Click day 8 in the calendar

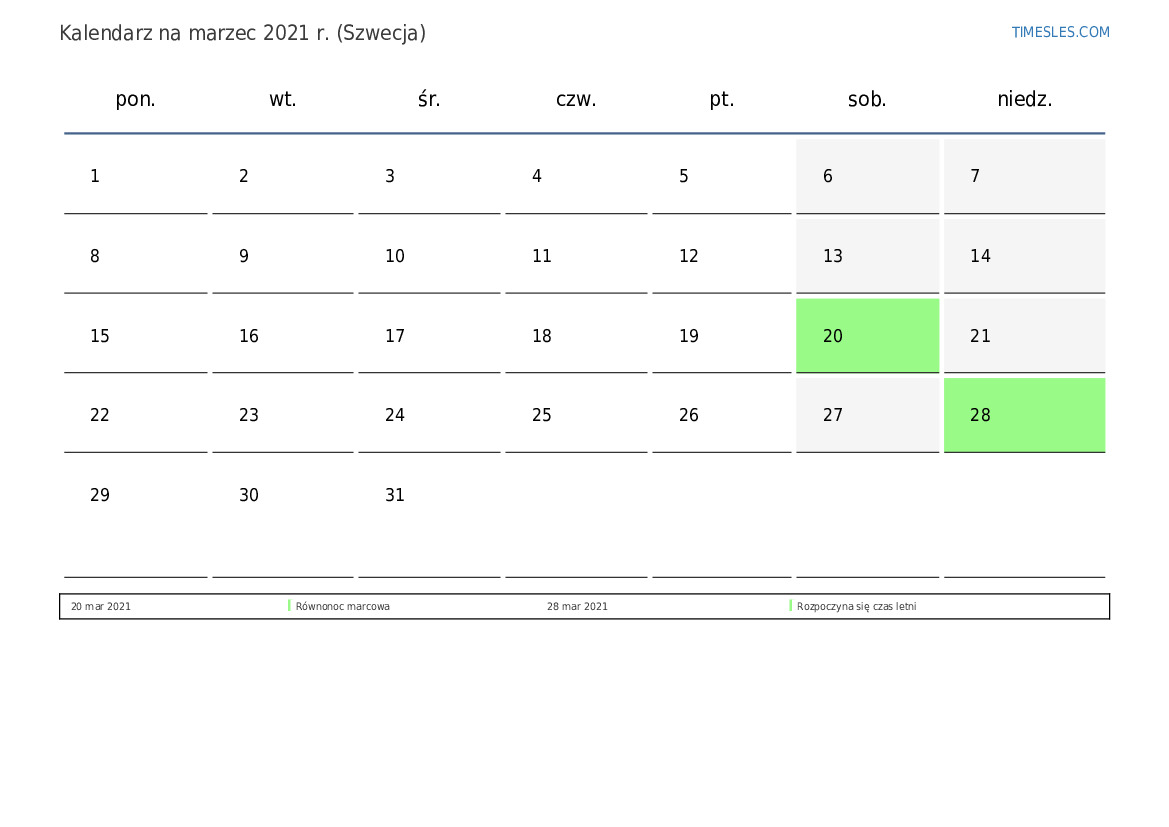click(136, 256)
